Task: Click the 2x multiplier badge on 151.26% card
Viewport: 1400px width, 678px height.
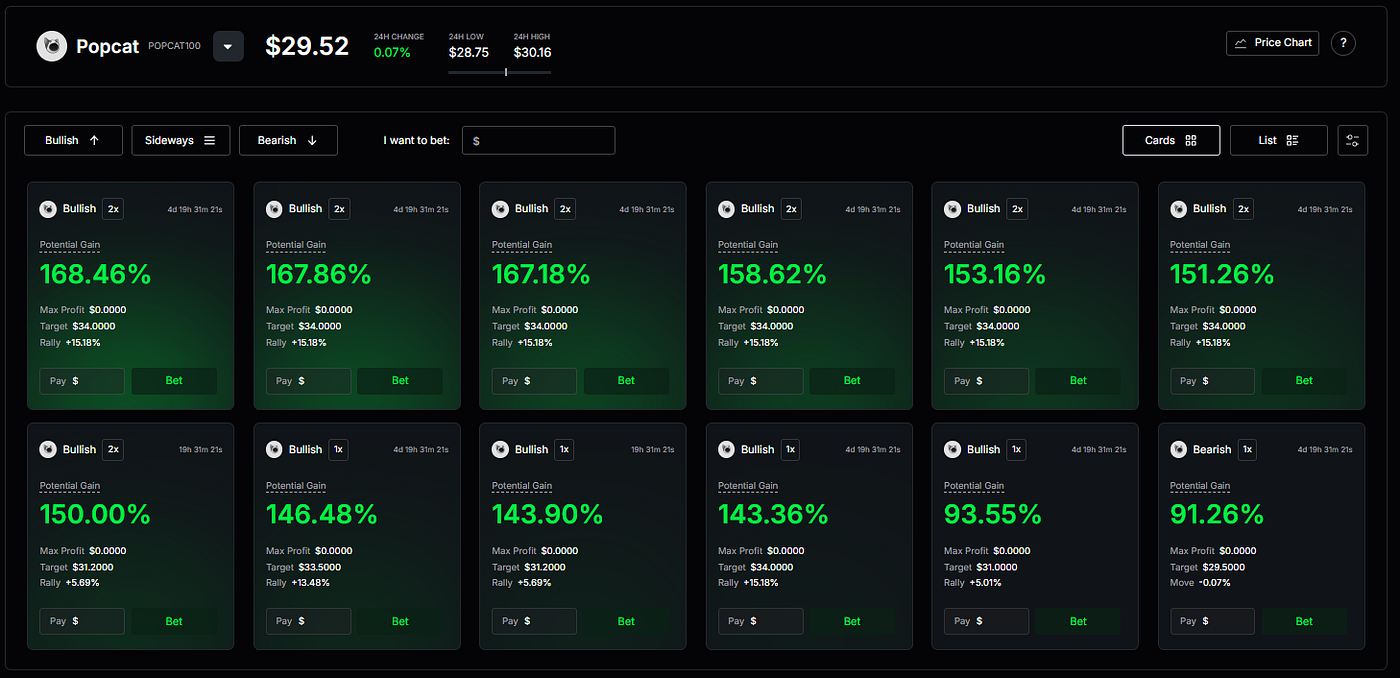Action: [x=1243, y=209]
